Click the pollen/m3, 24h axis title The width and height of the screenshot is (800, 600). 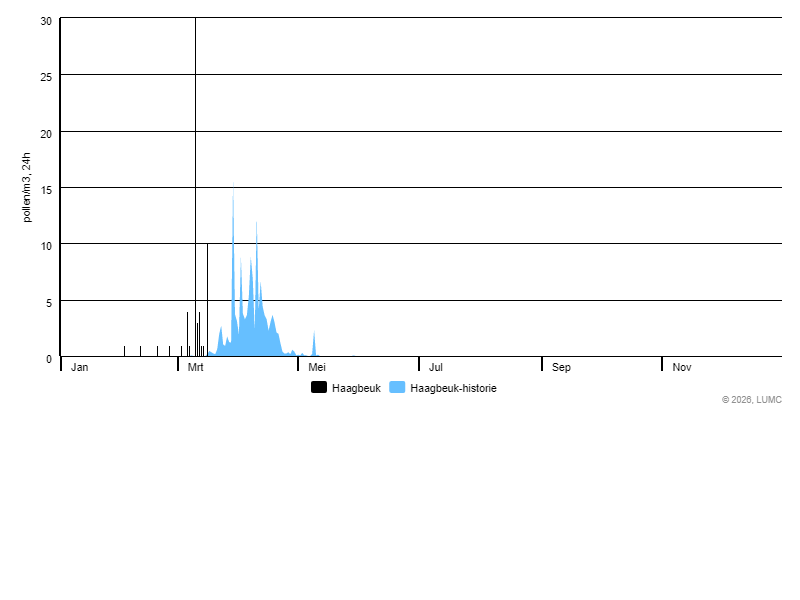pyautogui.click(x=27, y=187)
